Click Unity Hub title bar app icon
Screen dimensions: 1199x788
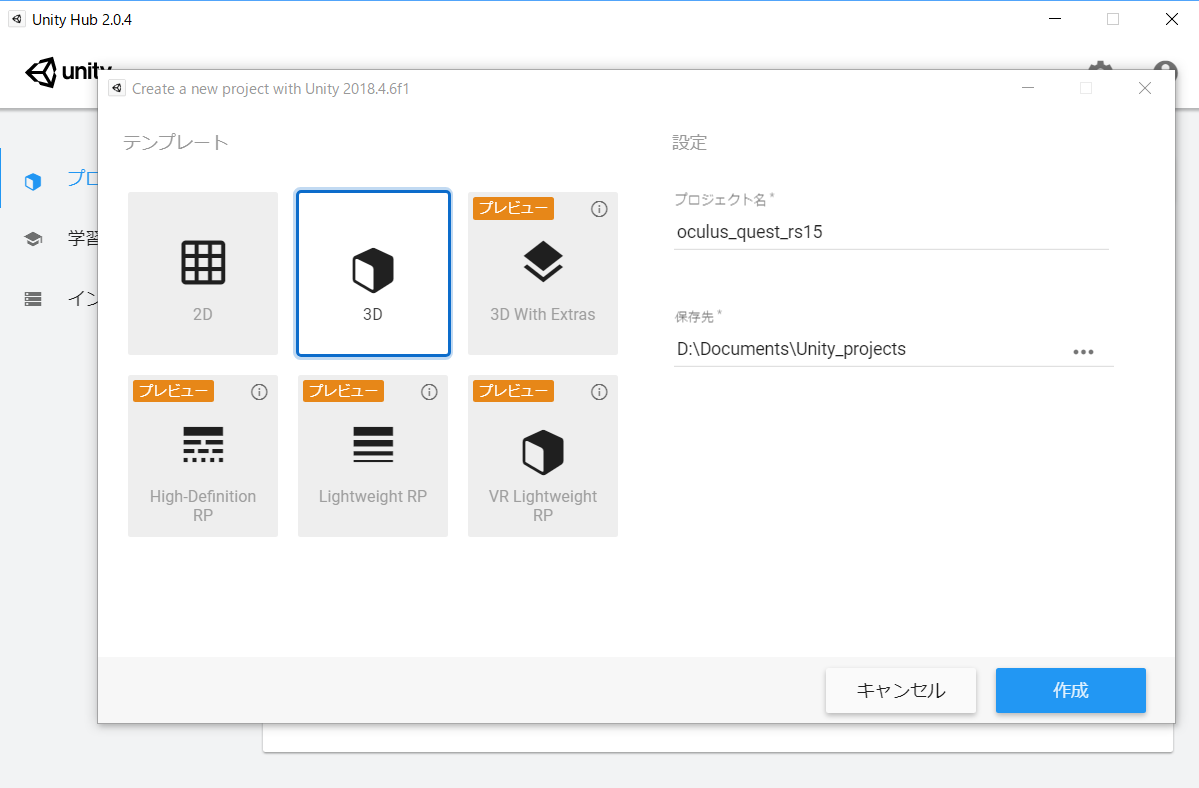pyautogui.click(x=17, y=19)
